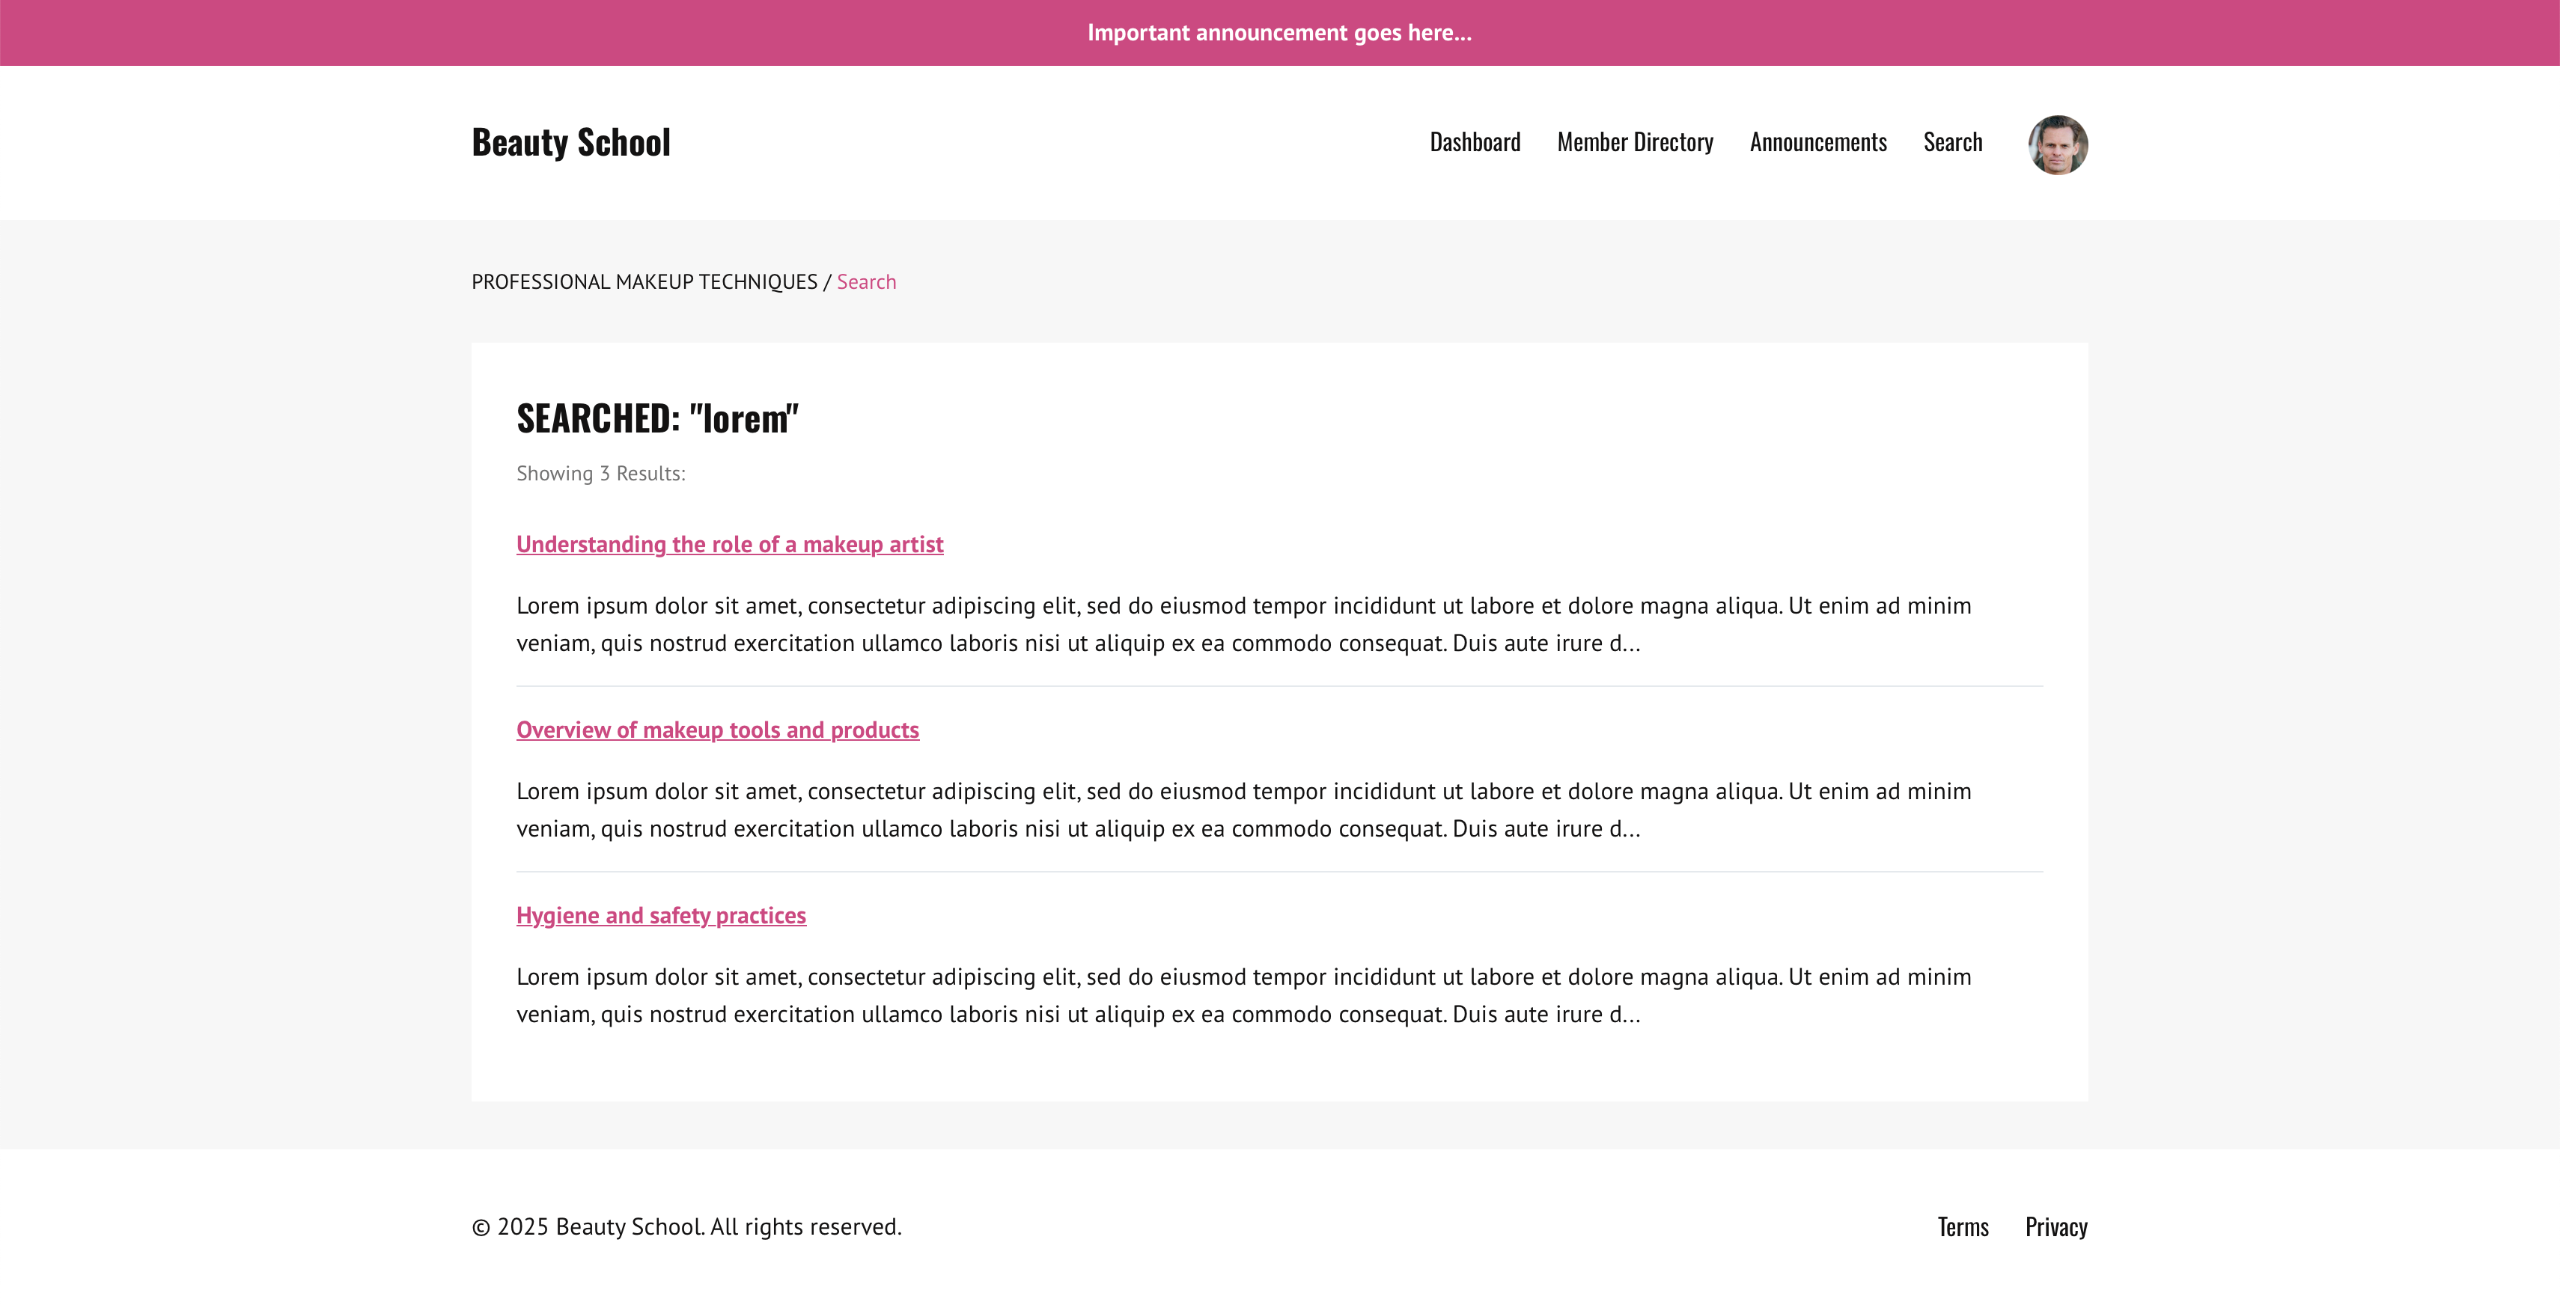Click the pink Search breadcrumb link

866,282
